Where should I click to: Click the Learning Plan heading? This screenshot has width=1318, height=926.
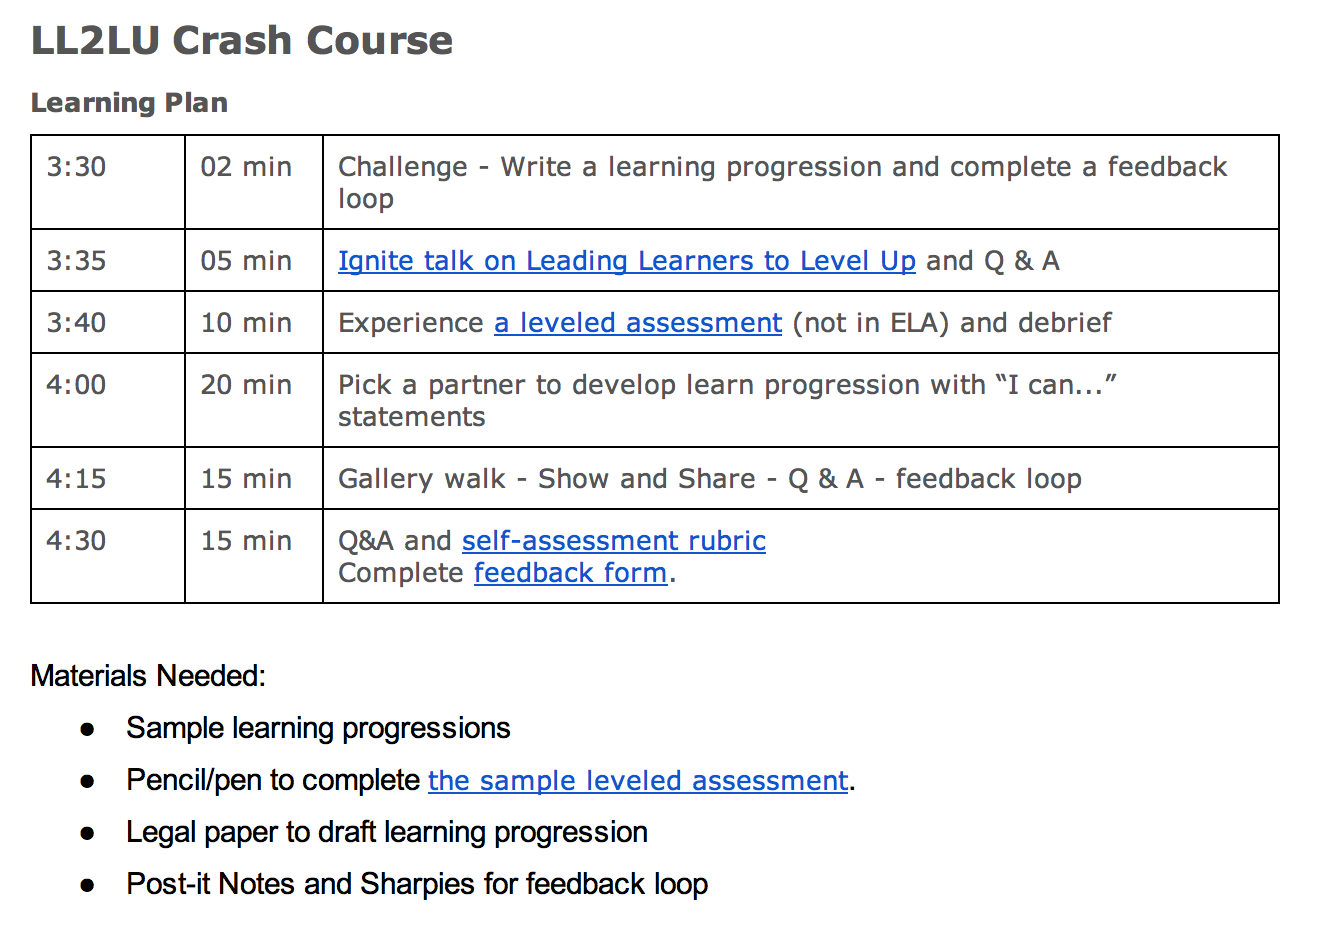pyautogui.click(x=129, y=103)
